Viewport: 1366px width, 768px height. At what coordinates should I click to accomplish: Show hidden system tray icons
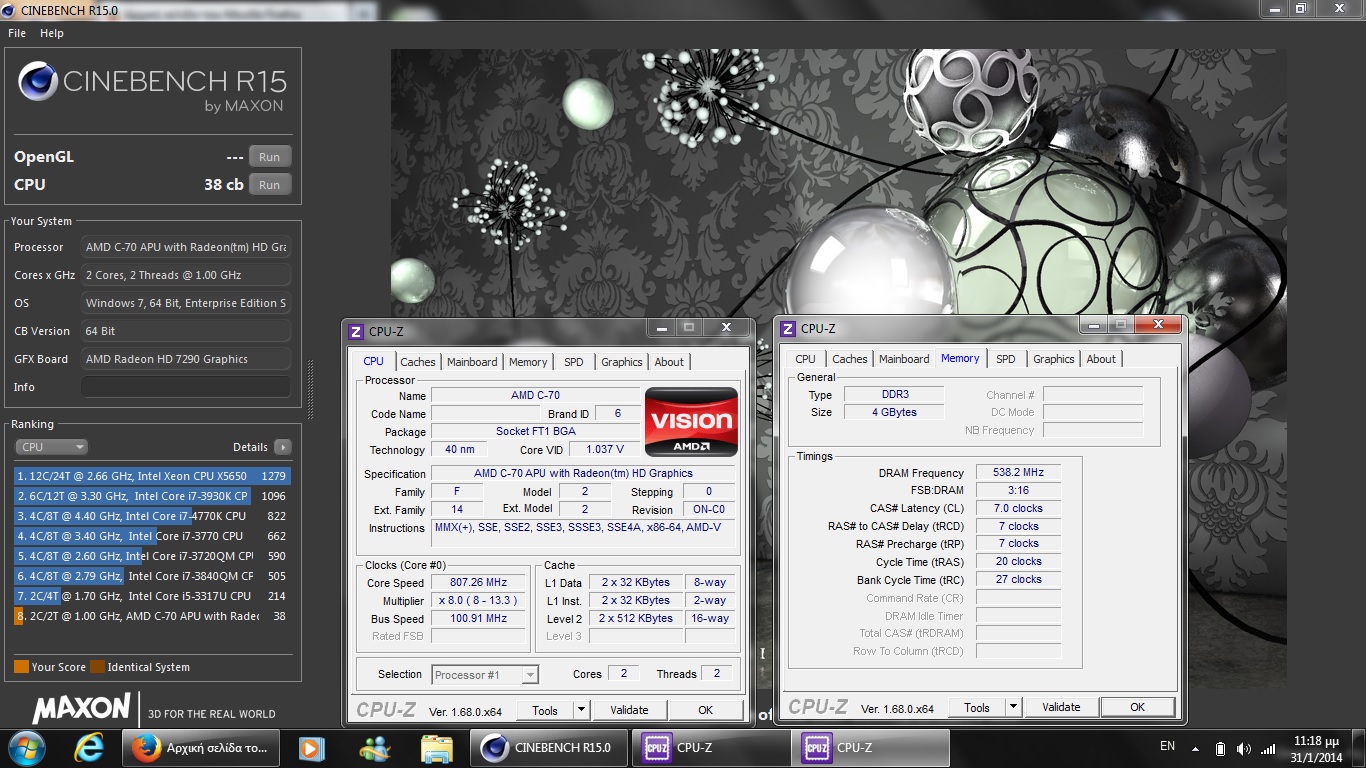point(1194,748)
